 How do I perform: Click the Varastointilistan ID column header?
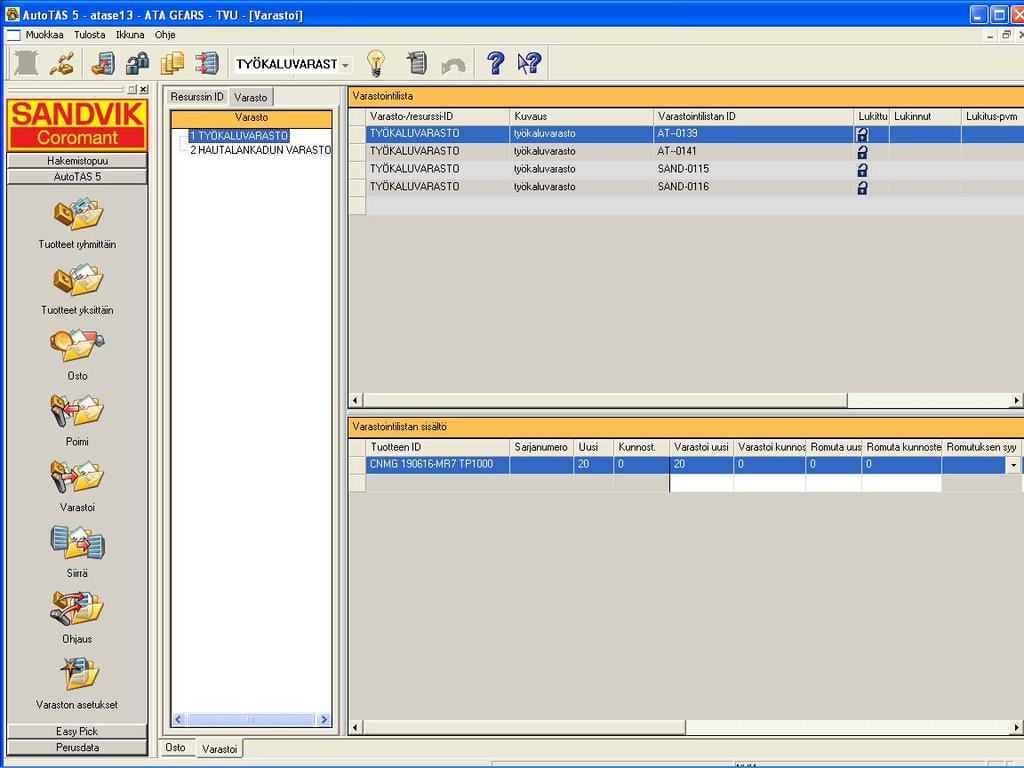point(753,116)
